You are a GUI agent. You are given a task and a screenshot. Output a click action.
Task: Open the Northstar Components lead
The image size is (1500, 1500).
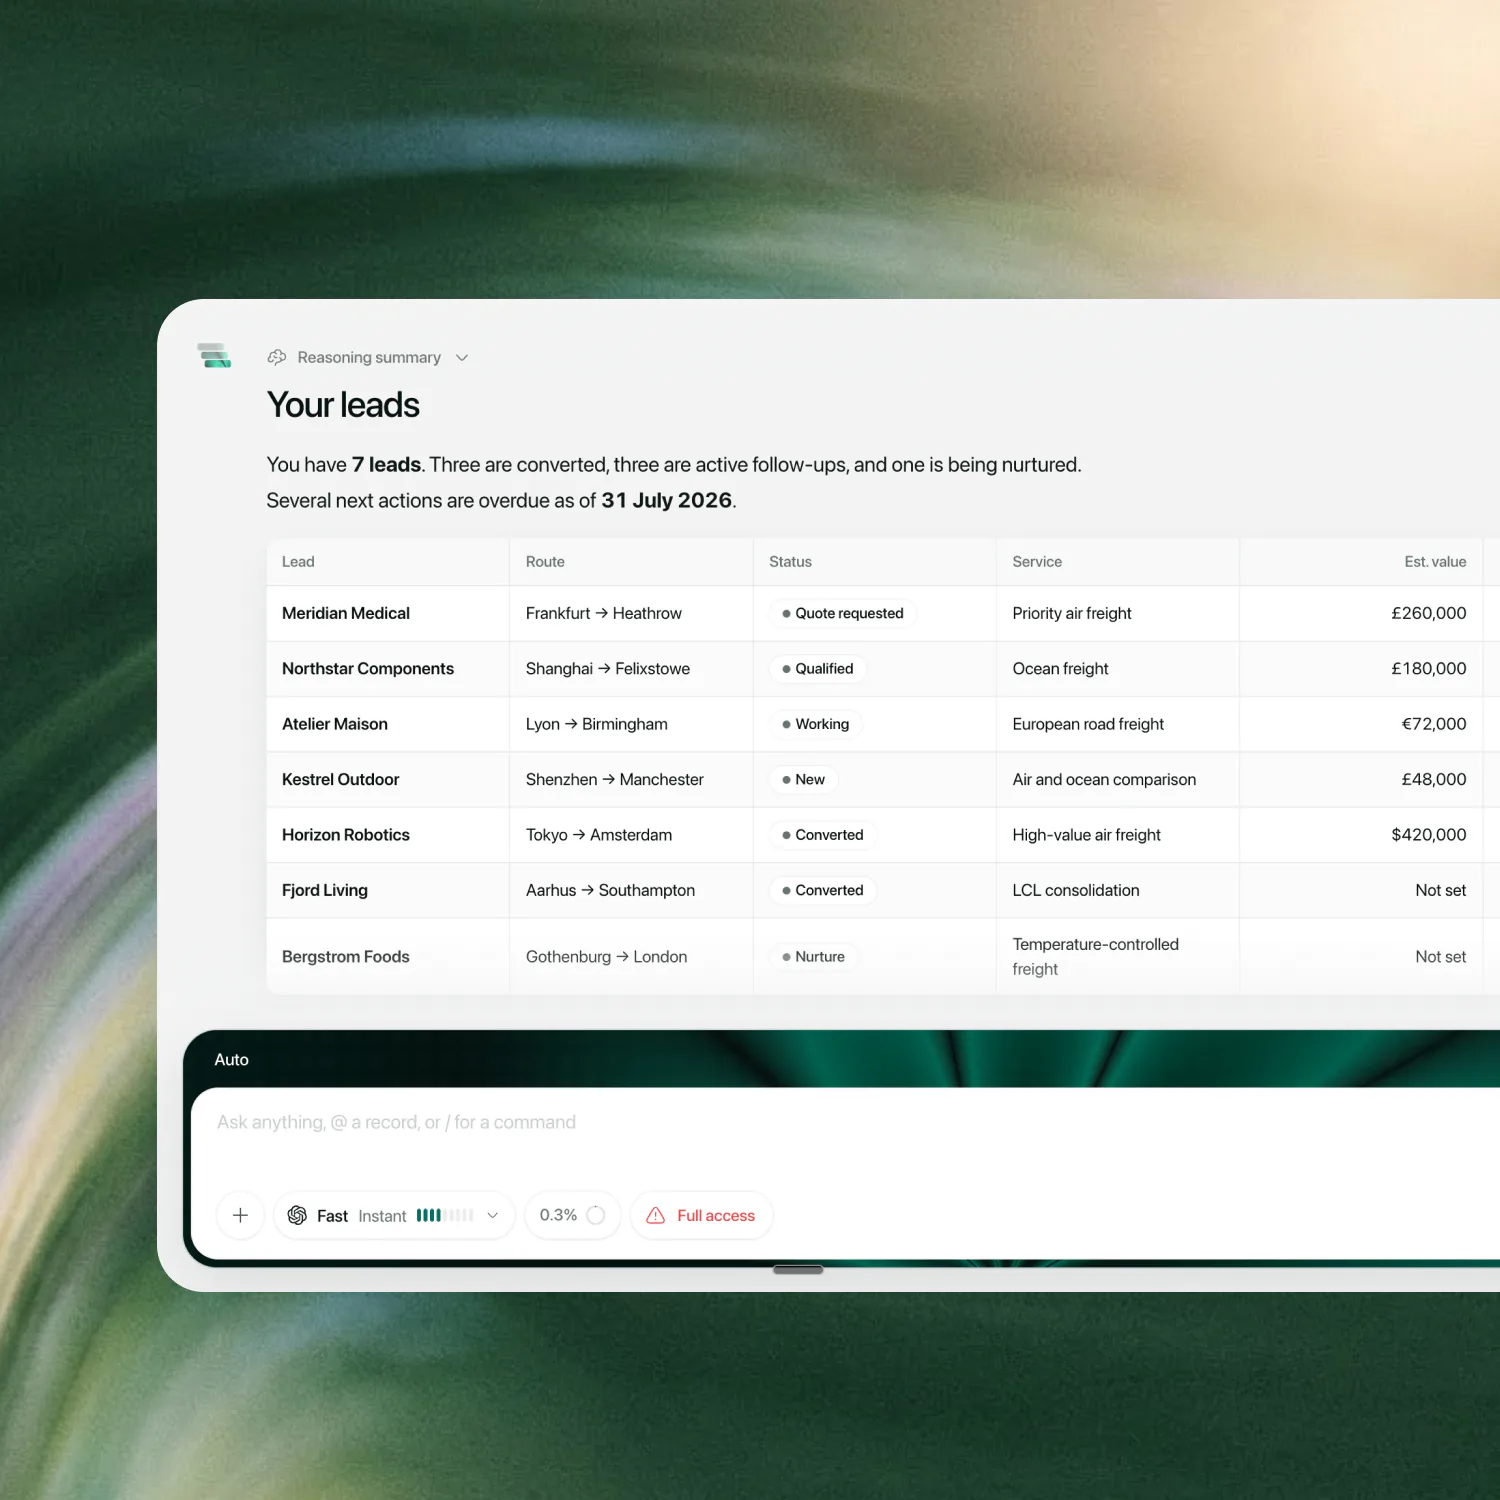(x=368, y=669)
